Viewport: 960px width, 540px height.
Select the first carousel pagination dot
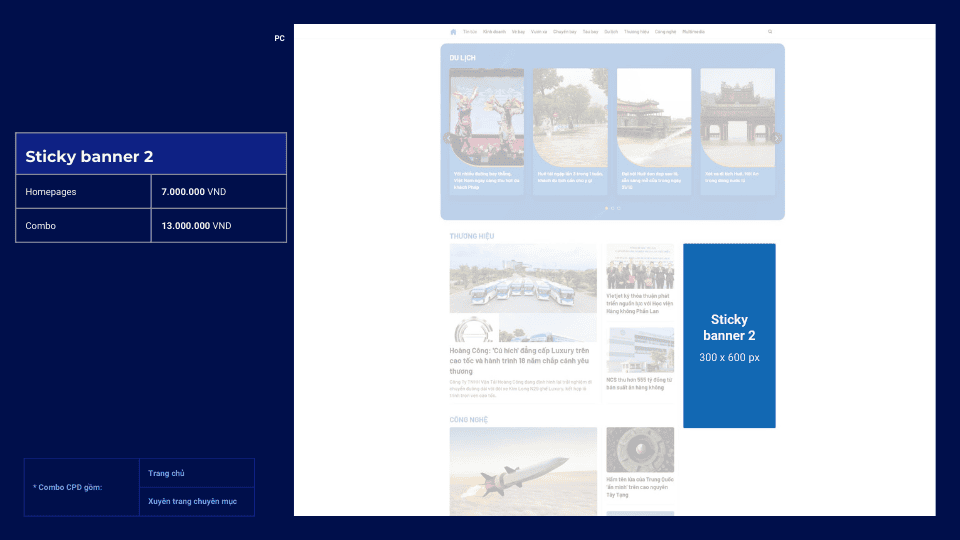pyautogui.click(x=606, y=208)
